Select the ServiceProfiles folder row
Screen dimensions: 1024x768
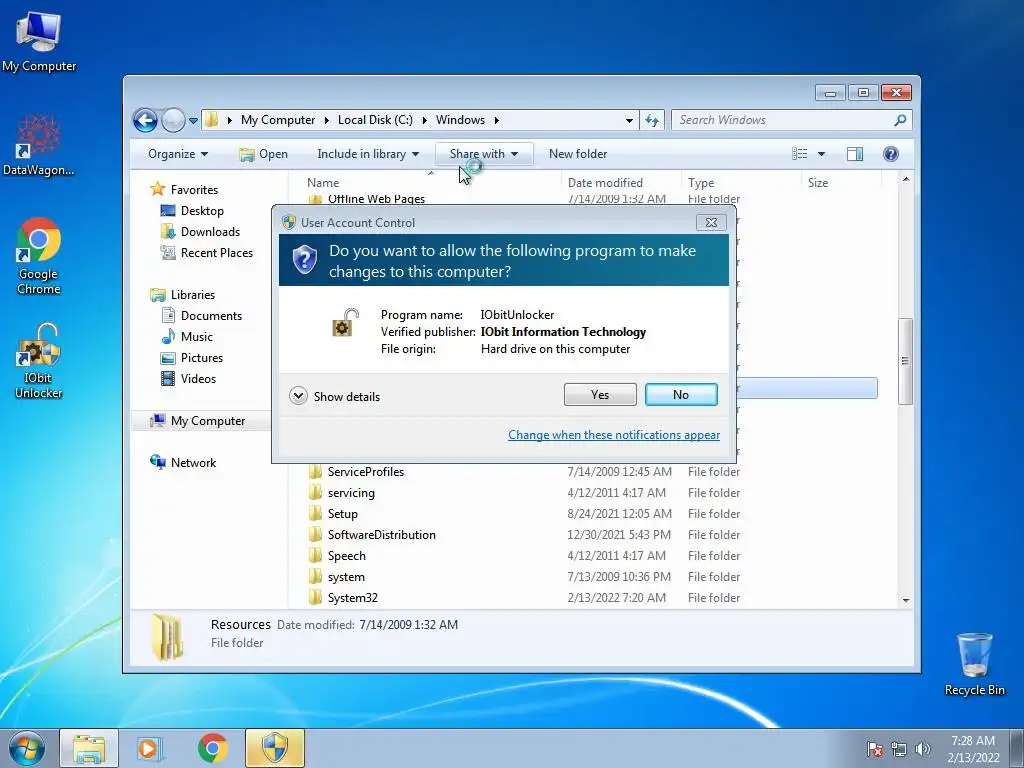(x=592, y=472)
